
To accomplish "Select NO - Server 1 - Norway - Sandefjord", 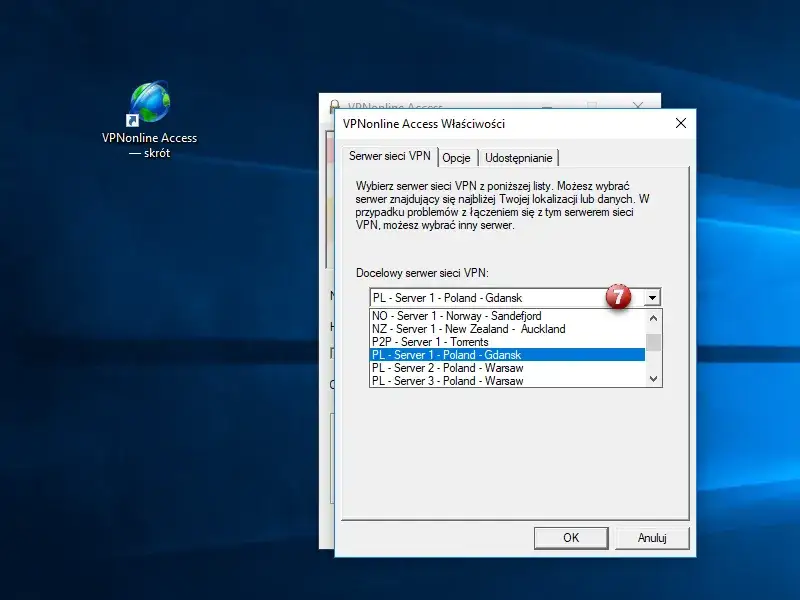I will tap(456, 316).
